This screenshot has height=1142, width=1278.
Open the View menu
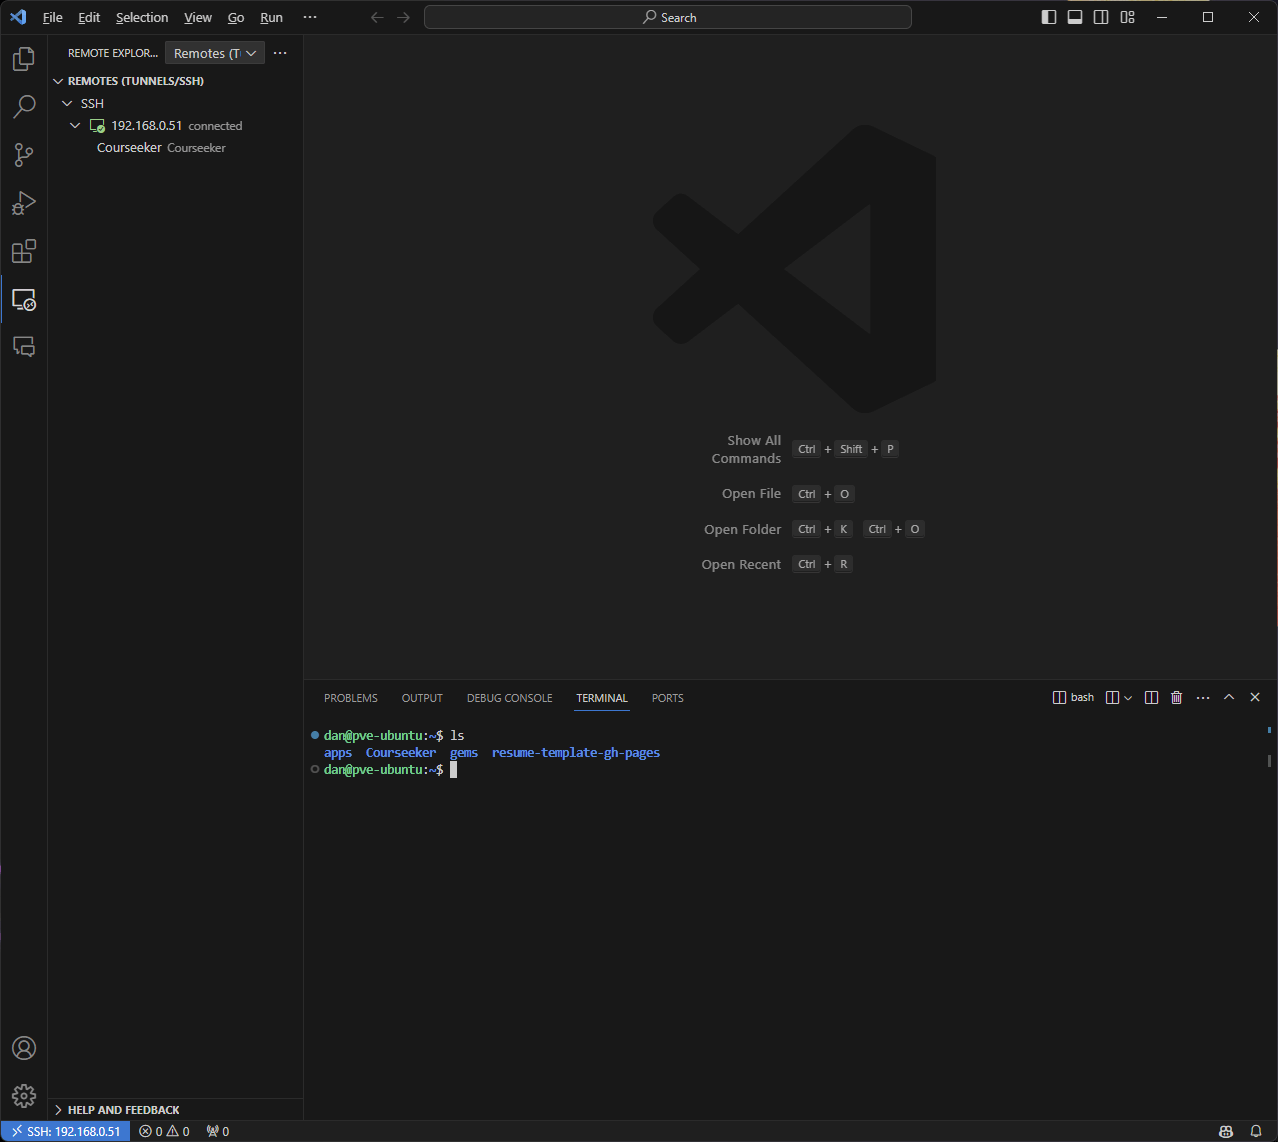coord(198,17)
